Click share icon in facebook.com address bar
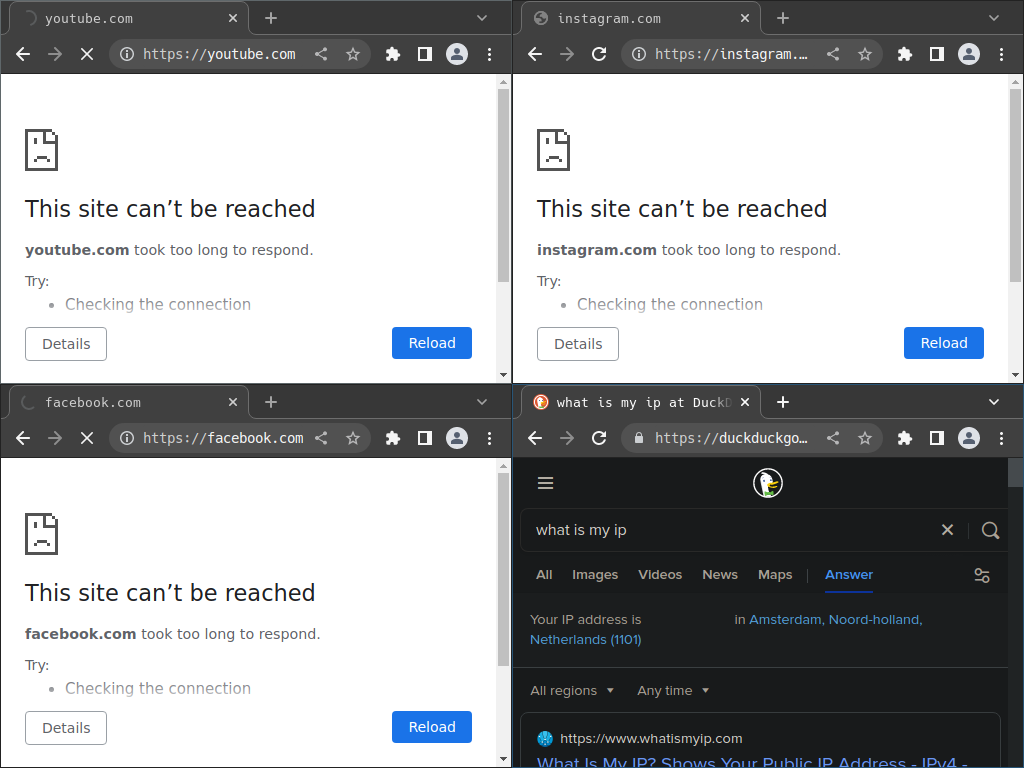Screen dimensions: 1024x768 (321, 438)
